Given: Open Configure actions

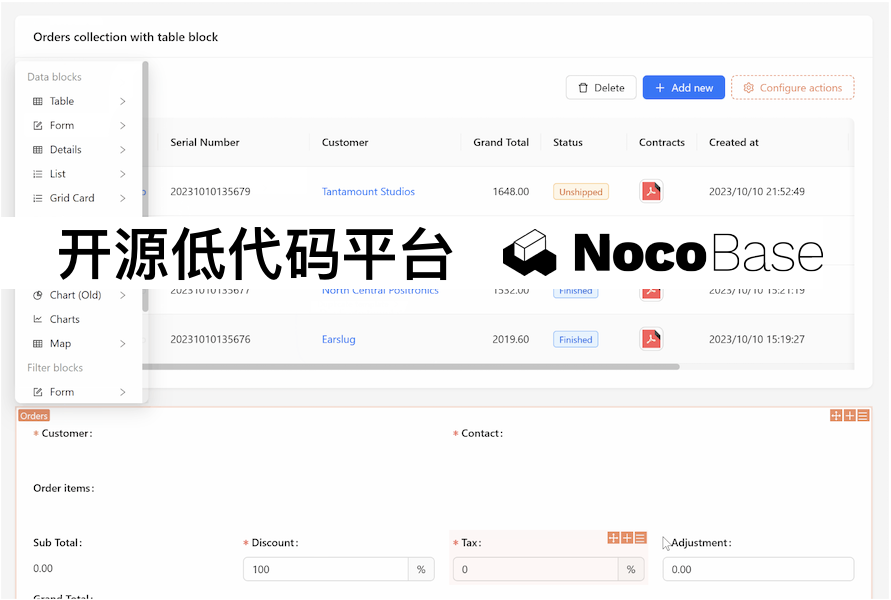Looking at the screenshot, I should click(793, 88).
